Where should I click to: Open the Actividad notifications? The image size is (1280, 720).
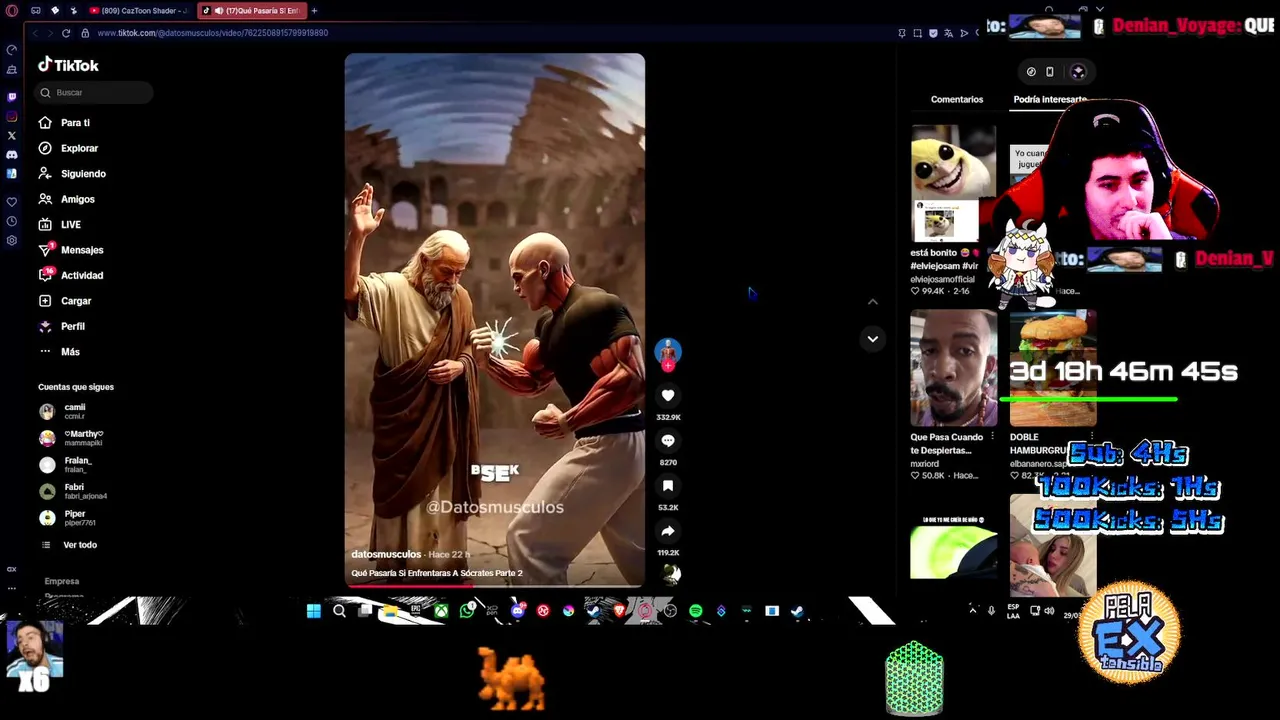[x=71, y=275]
